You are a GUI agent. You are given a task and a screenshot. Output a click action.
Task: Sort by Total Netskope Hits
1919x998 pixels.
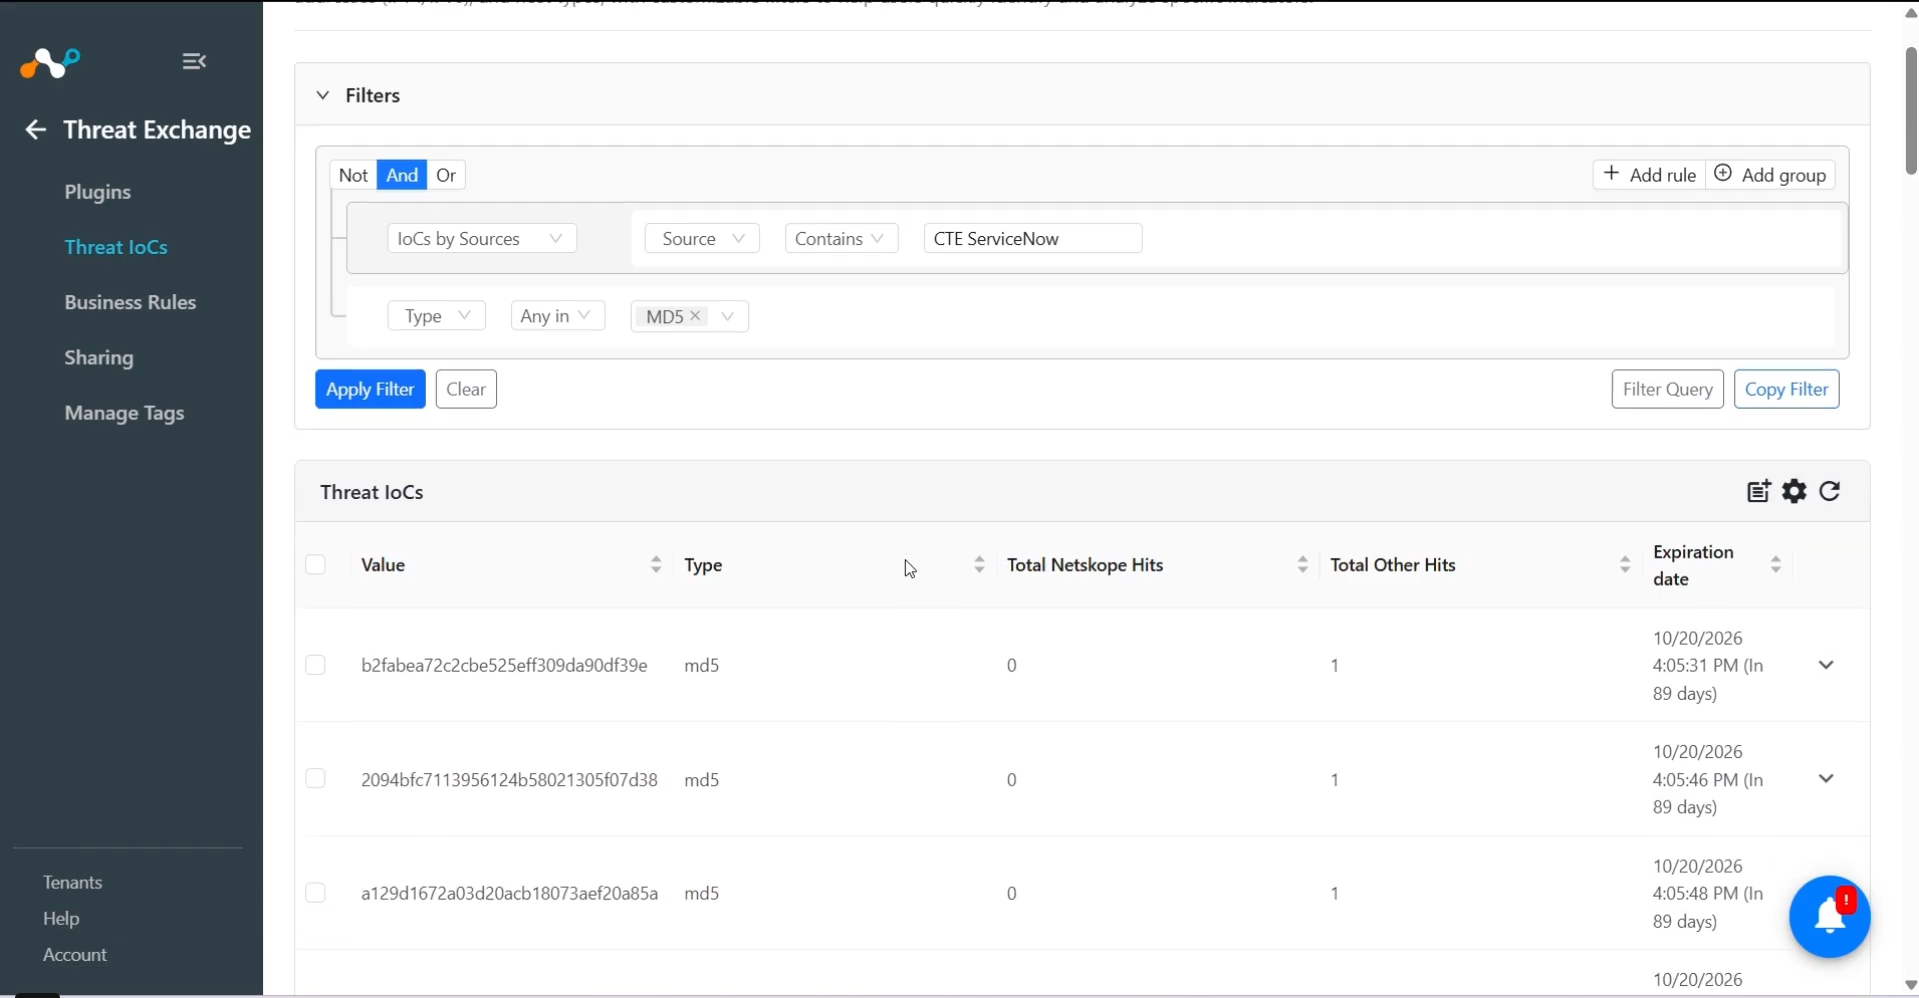(1302, 565)
